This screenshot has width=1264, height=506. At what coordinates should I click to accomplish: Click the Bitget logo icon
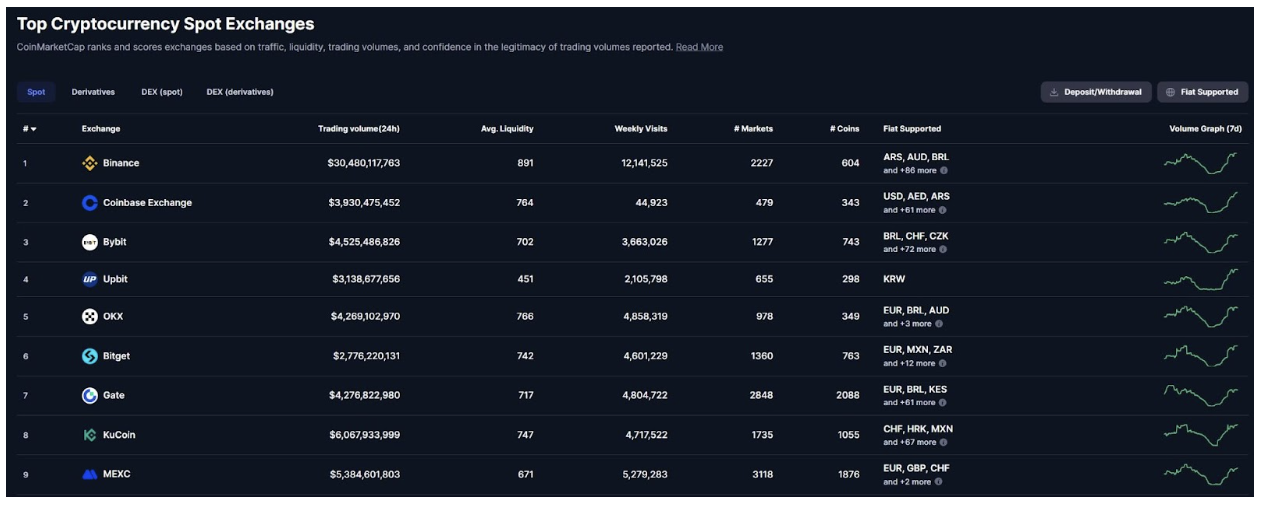(x=90, y=356)
